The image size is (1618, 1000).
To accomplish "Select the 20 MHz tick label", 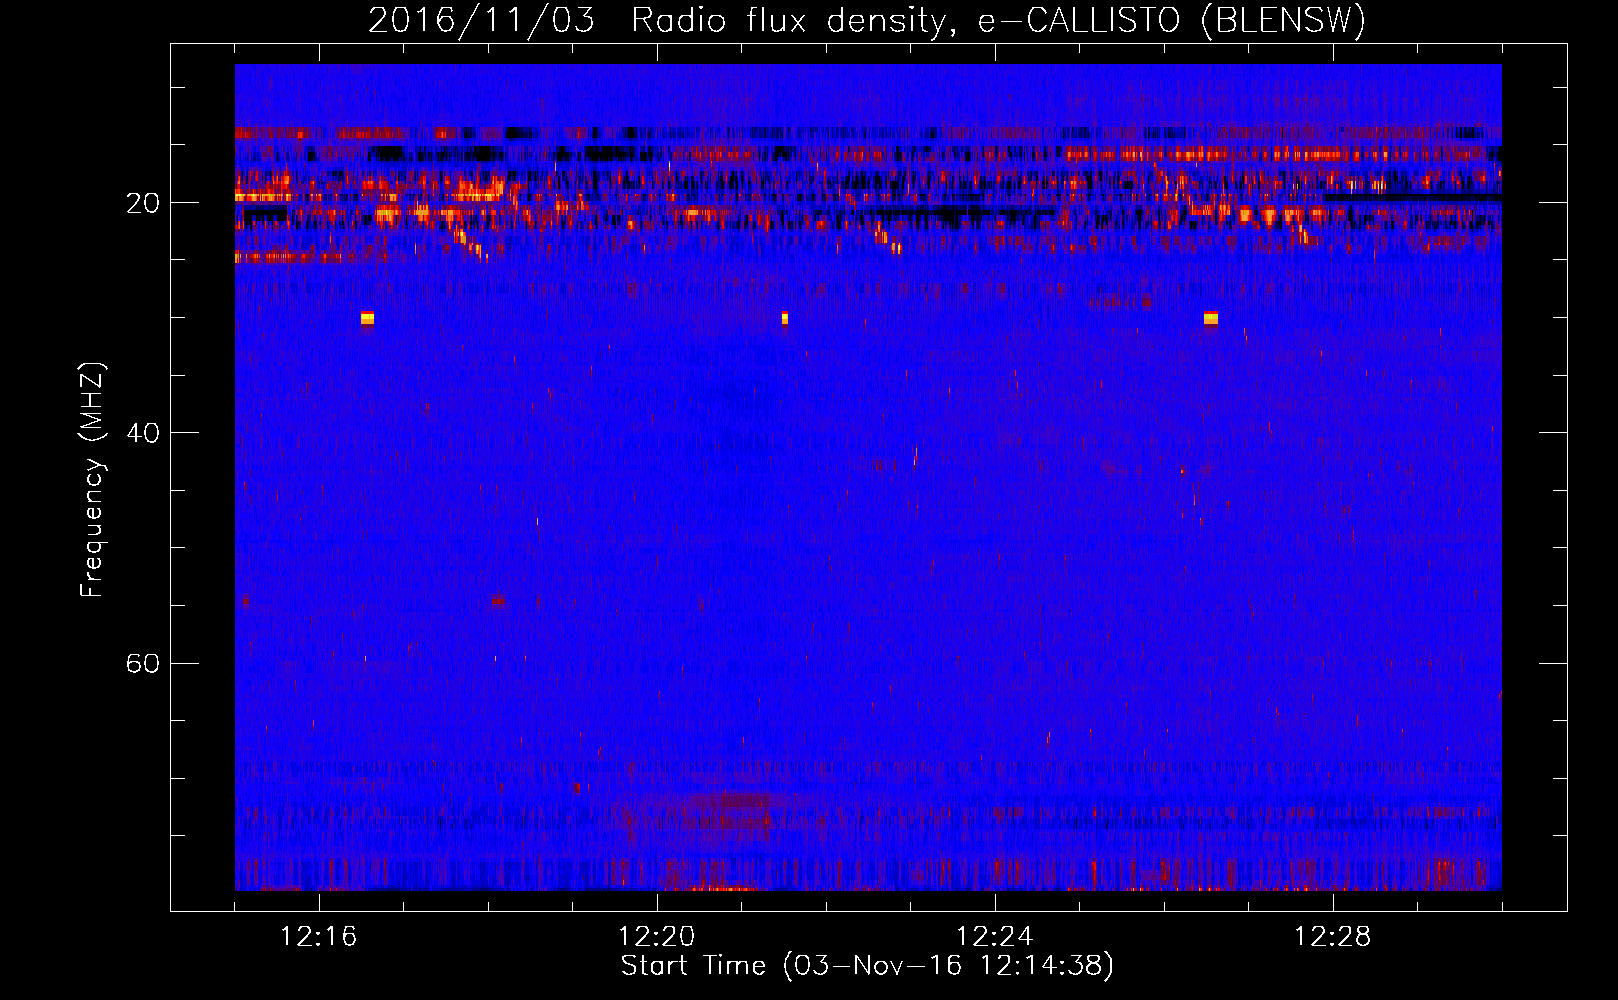I will click(x=143, y=204).
